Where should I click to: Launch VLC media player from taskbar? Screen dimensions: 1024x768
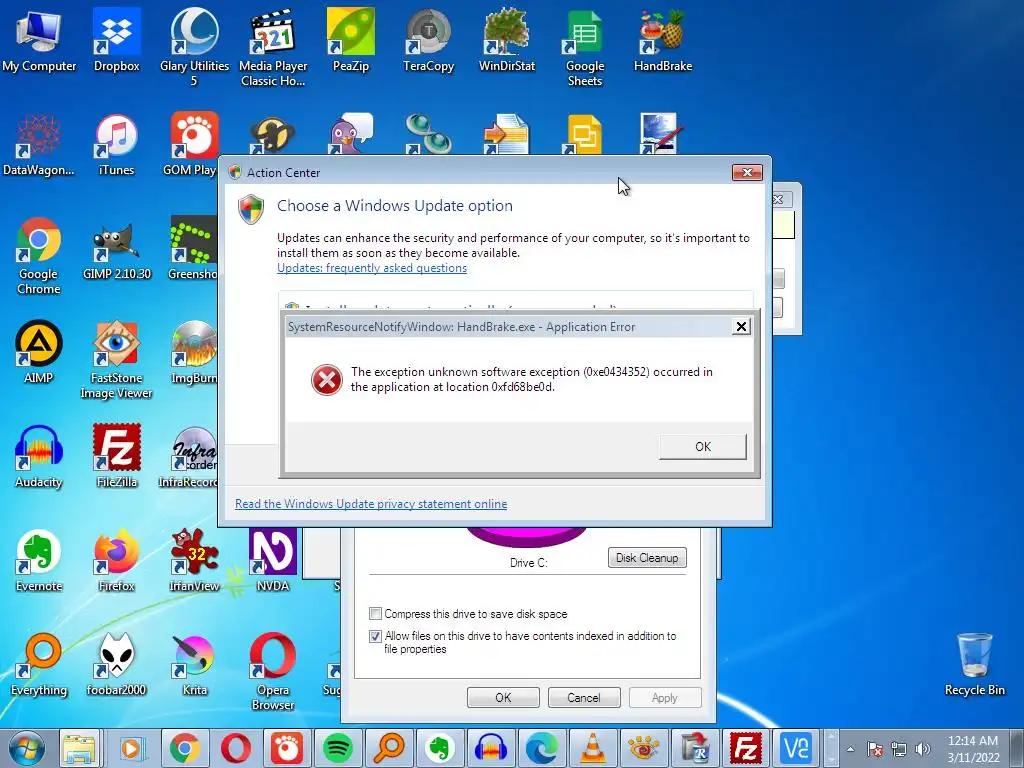592,748
